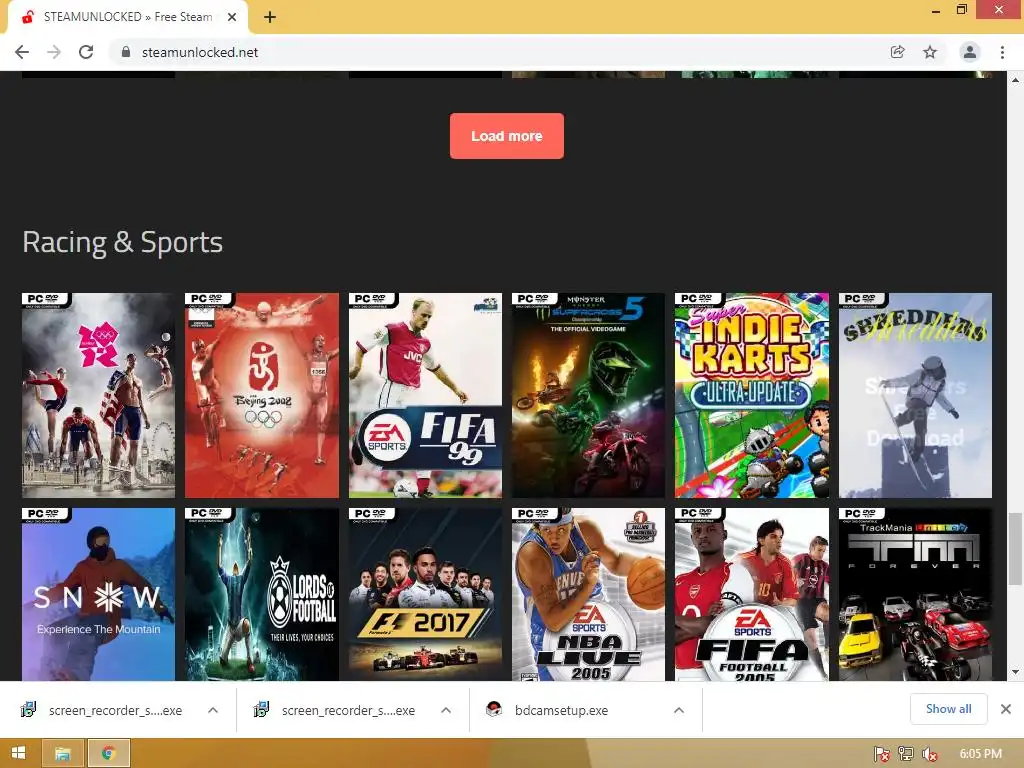Open TrackMania United Forever cover
The image size is (1024, 768).
coord(915,594)
